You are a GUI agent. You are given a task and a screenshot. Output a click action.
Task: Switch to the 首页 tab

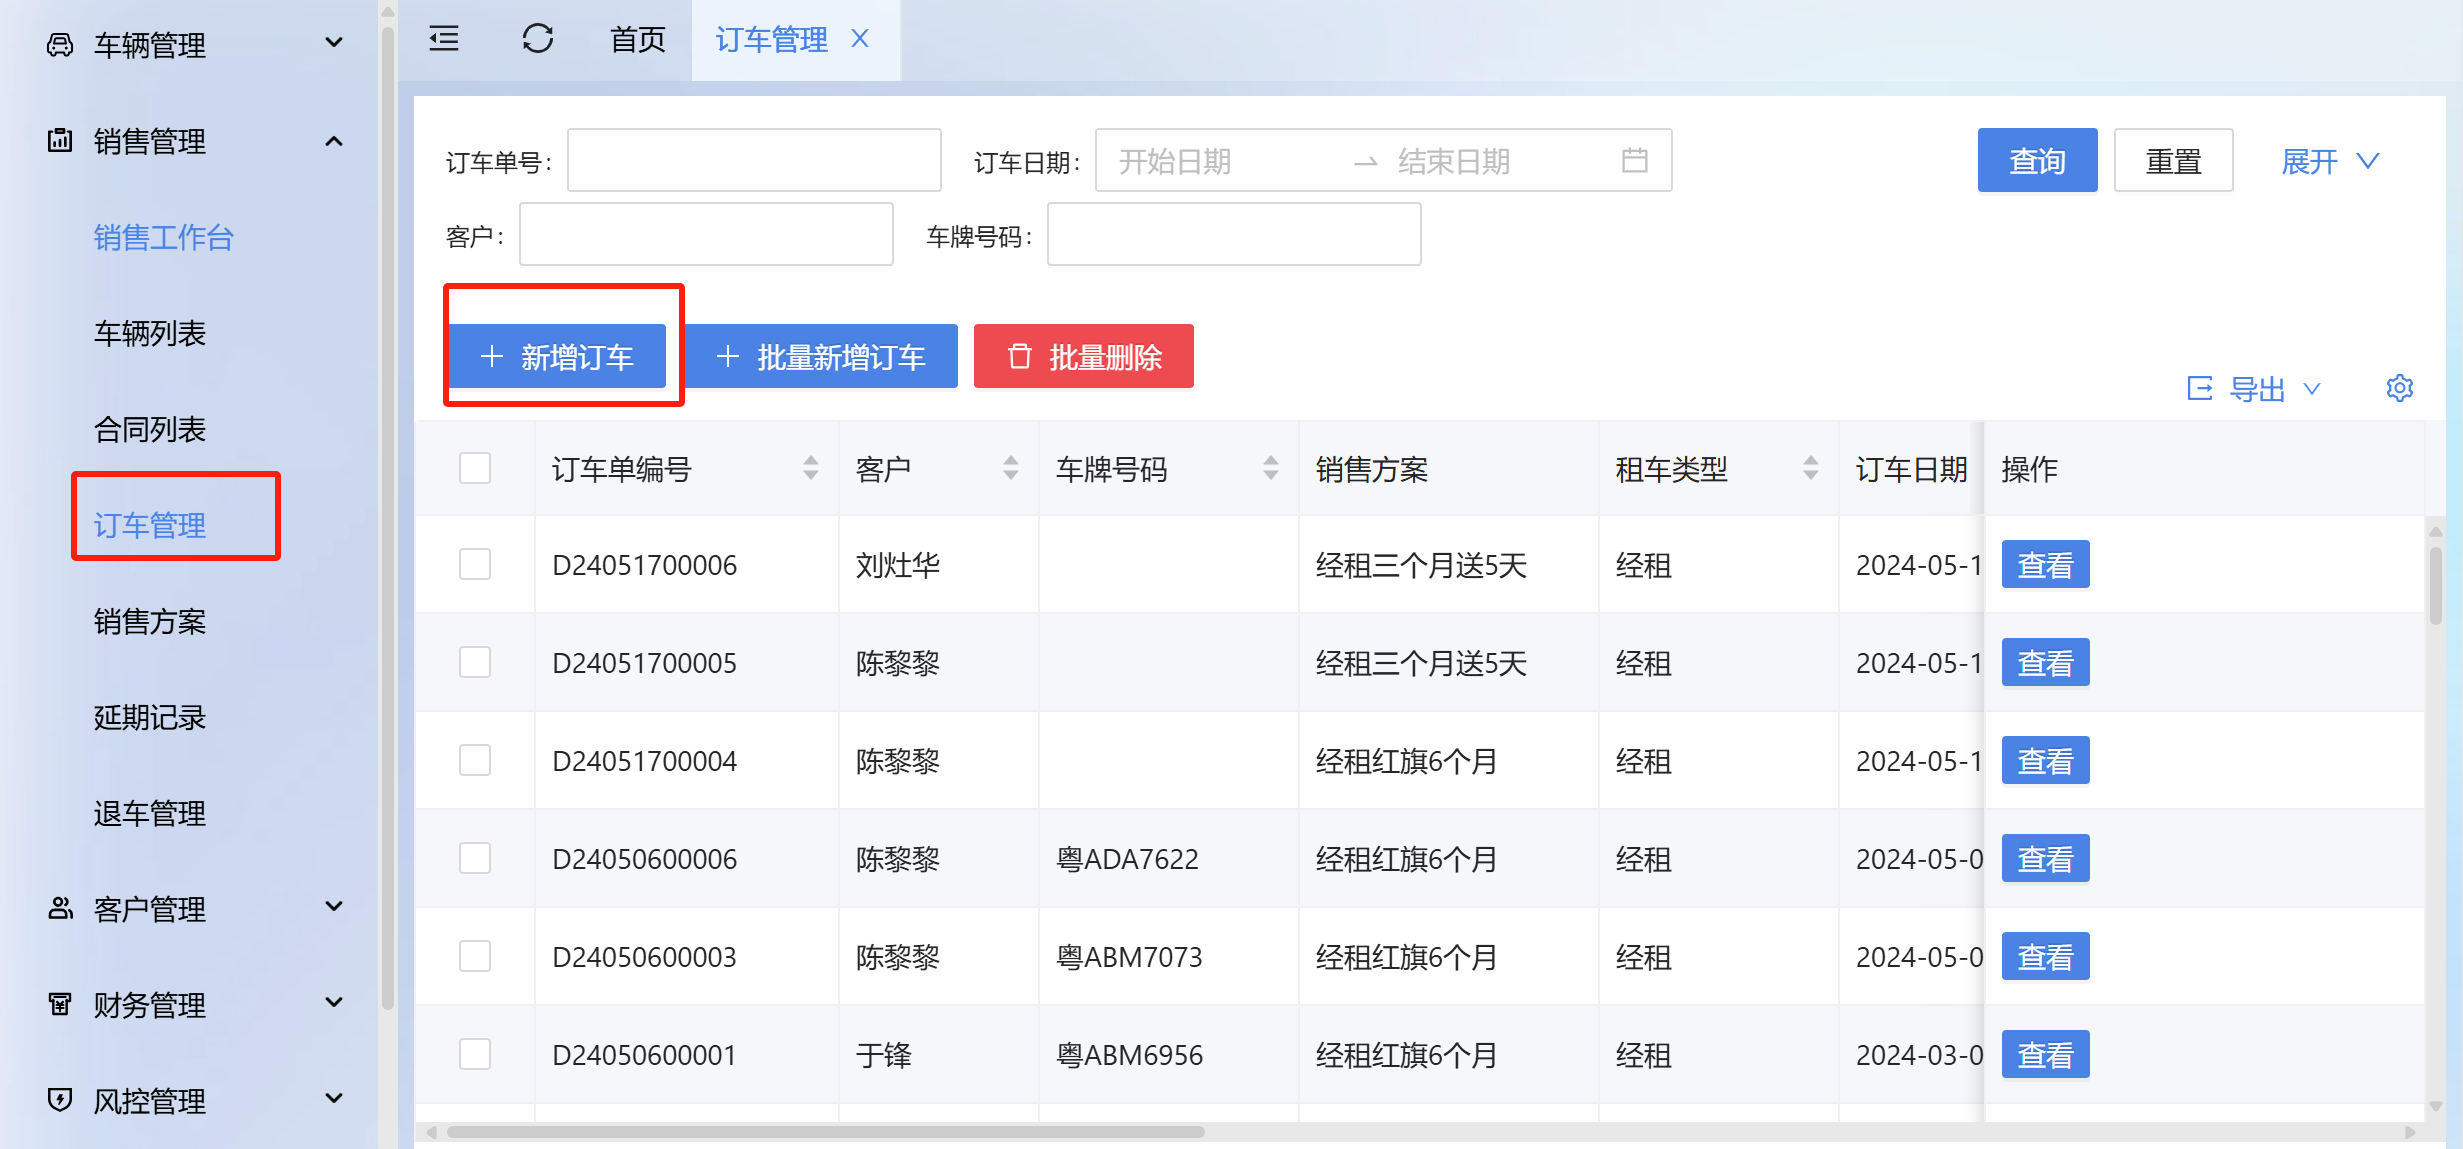[x=637, y=40]
